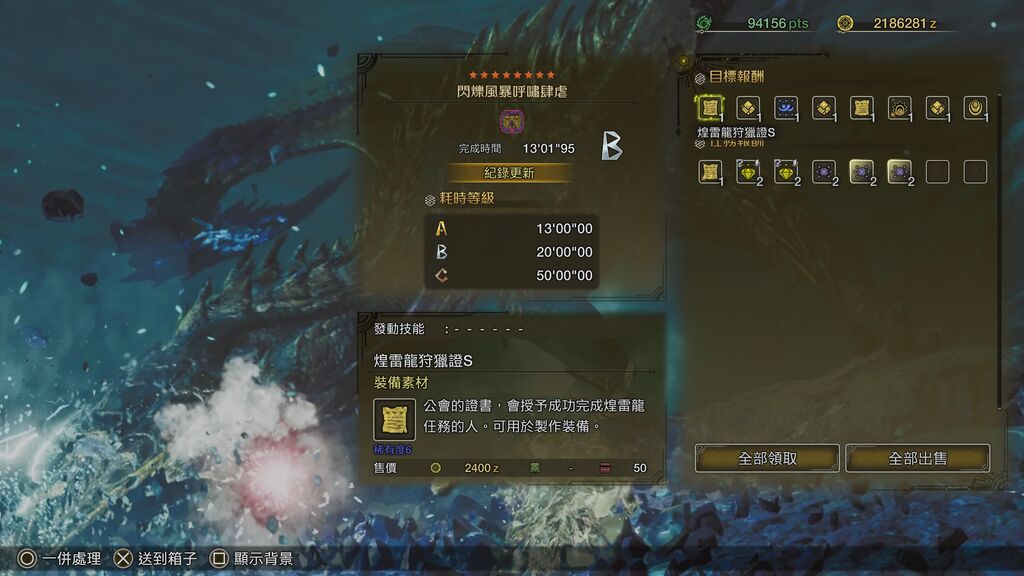
Task: Select the purple orb reward with dark background
Action: pos(824,172)
